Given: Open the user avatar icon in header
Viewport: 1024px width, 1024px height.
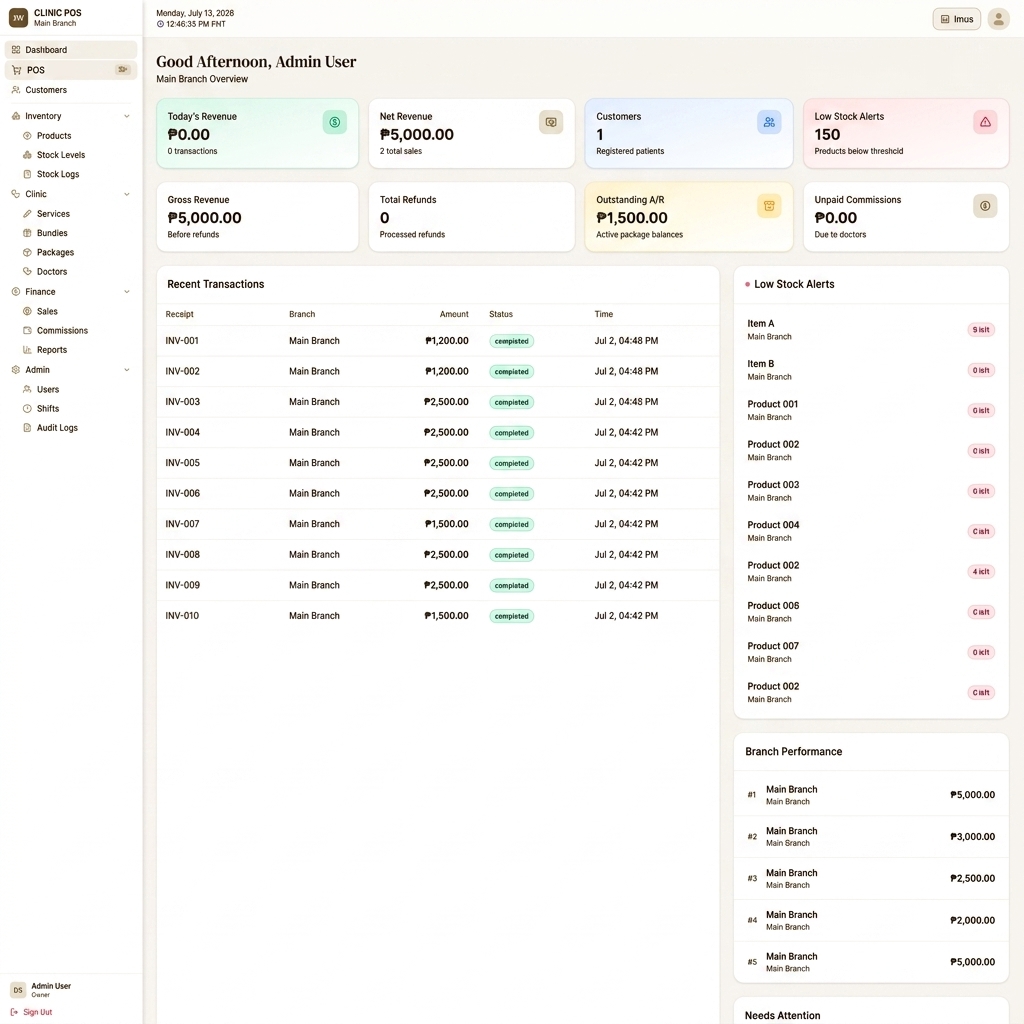Looking at the screenshot, I should point(998,19).
